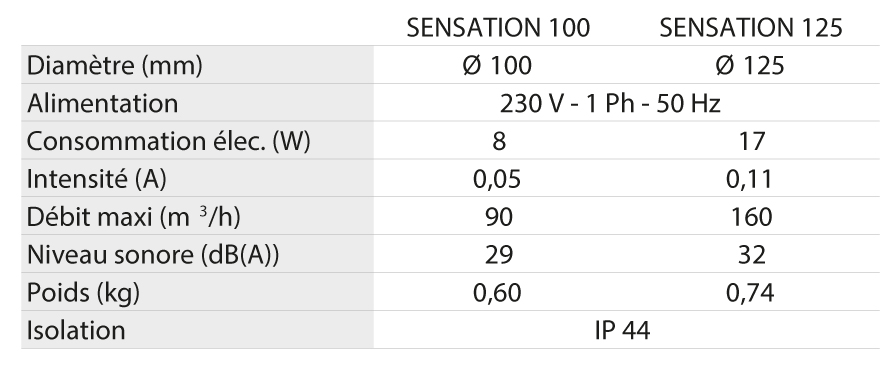The height and width of the screenshot is (376, 885).
Task: Select the Débit maxi (m³/h) label
Action: point(133,217)
